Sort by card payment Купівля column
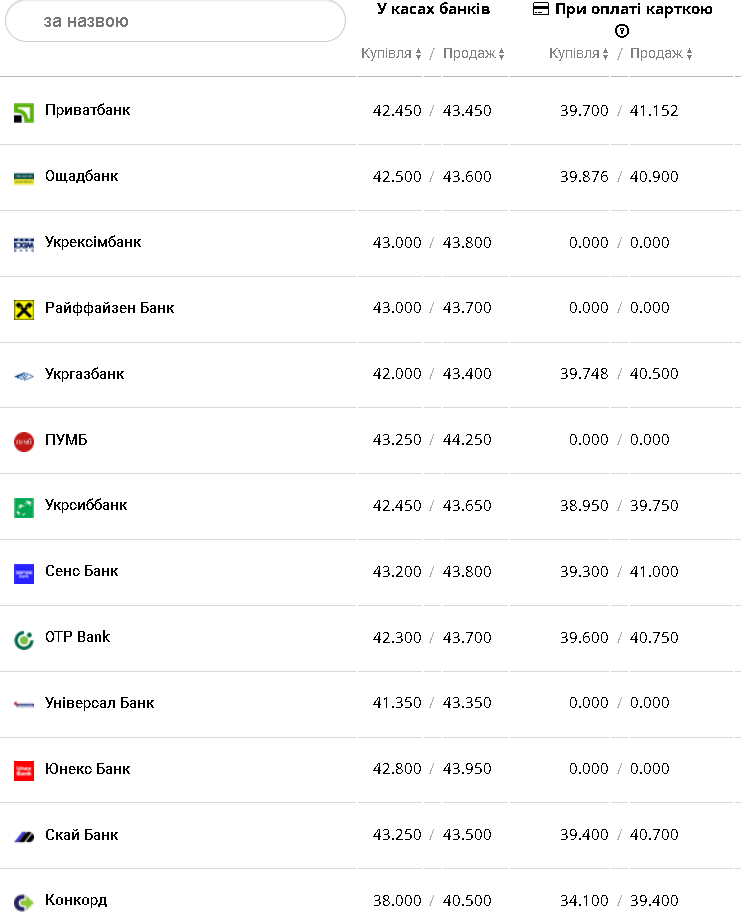 (x=579, y=54)
